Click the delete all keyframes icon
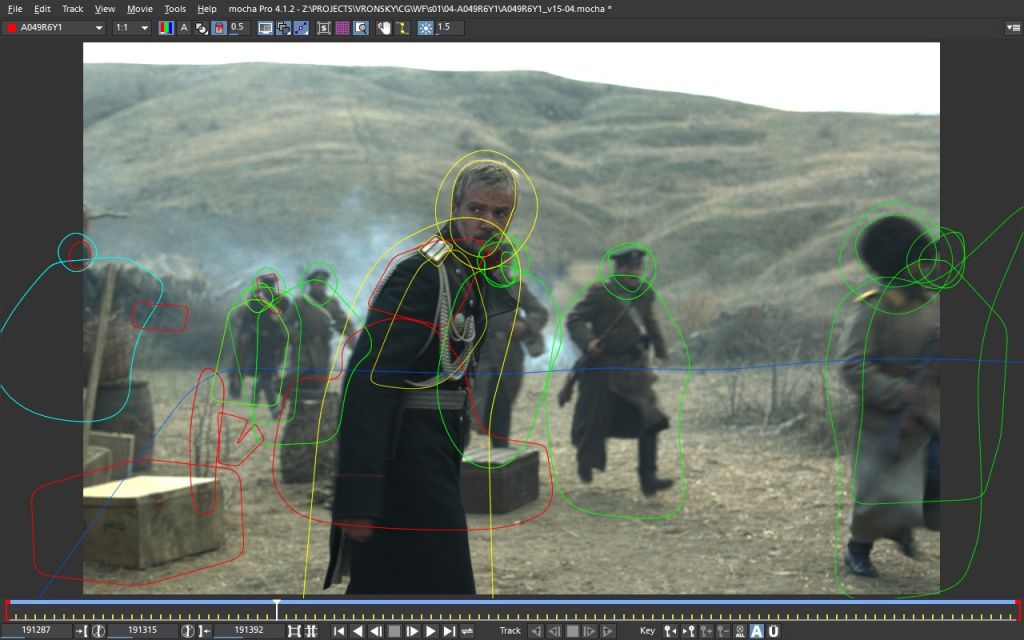Screen dimensions: 1024x640 point(740,631)
